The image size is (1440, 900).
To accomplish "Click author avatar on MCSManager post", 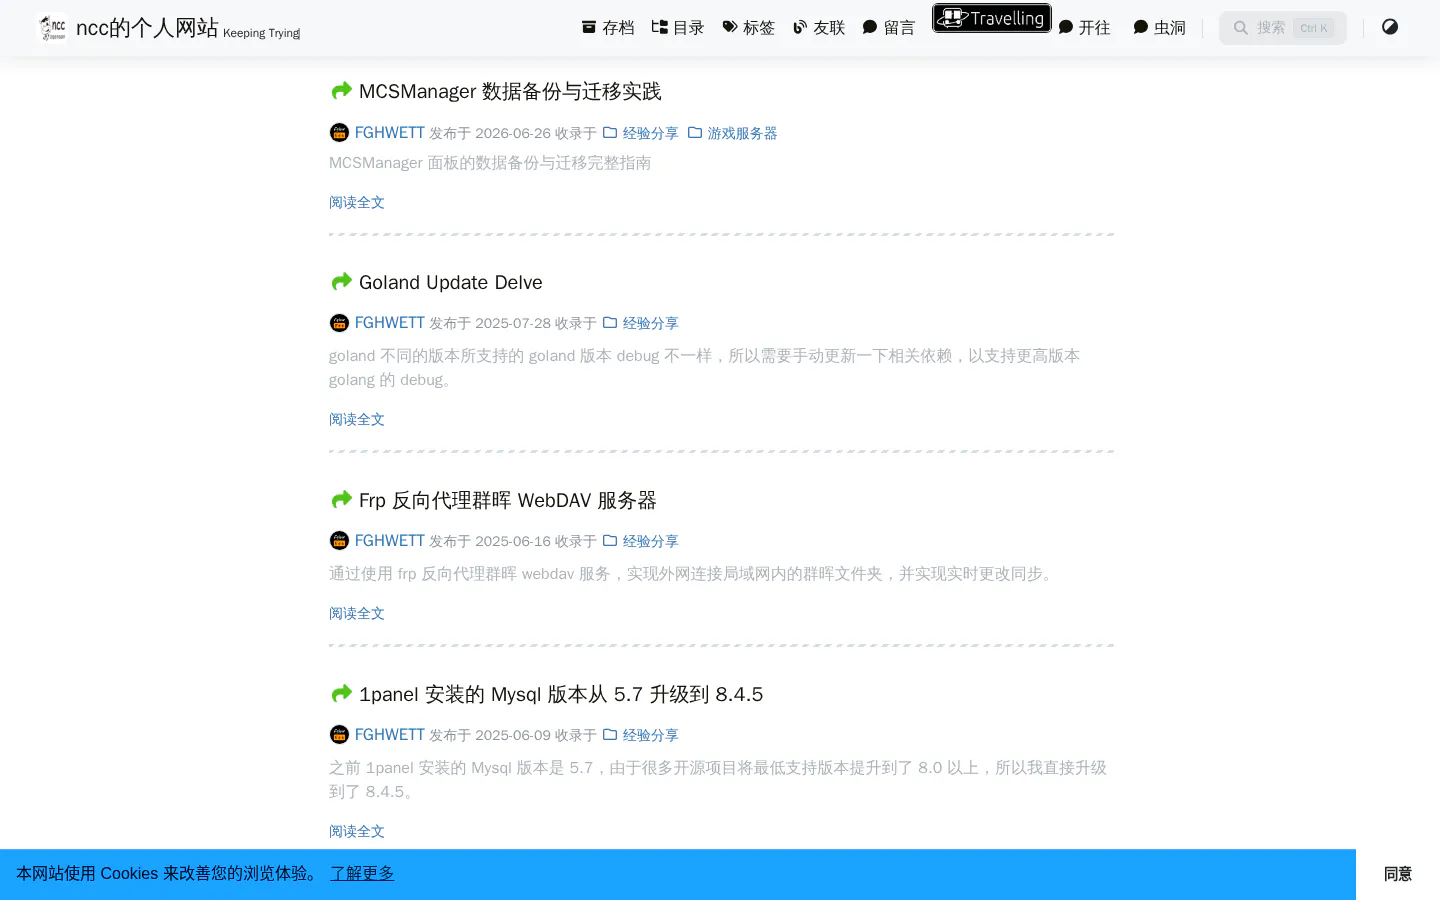I will (x=339, y=132).
